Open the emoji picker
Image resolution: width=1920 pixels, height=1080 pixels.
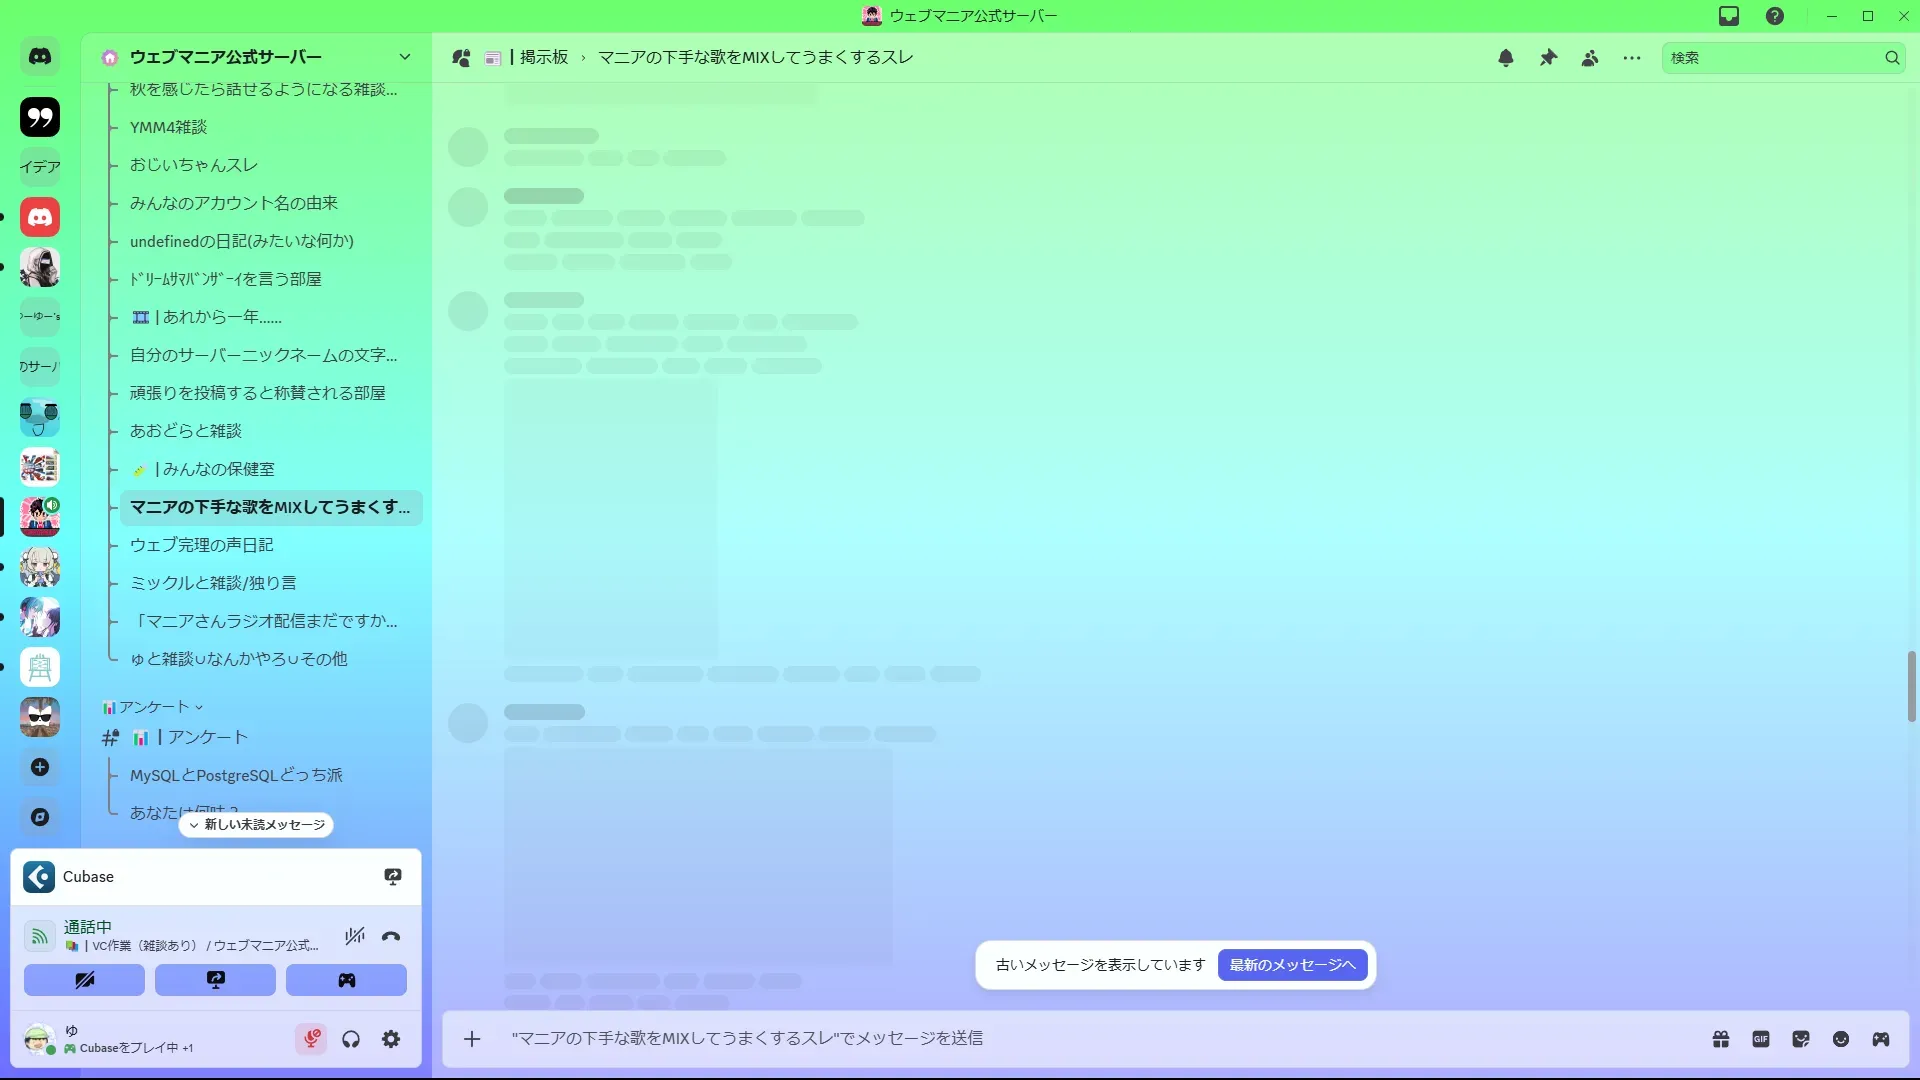[1841, 1039]
